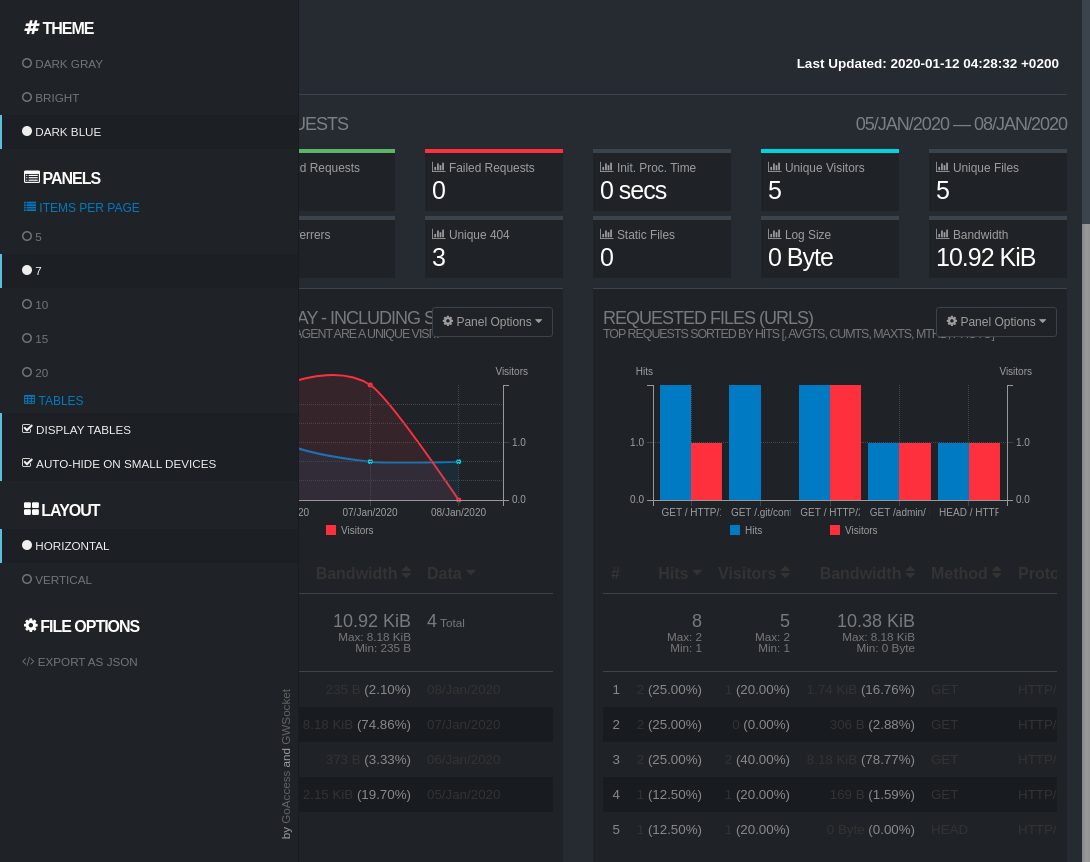The image size is (1090, 862).
Task: Click the chart icon next to Init. Proc. Time
Action: 606,168
